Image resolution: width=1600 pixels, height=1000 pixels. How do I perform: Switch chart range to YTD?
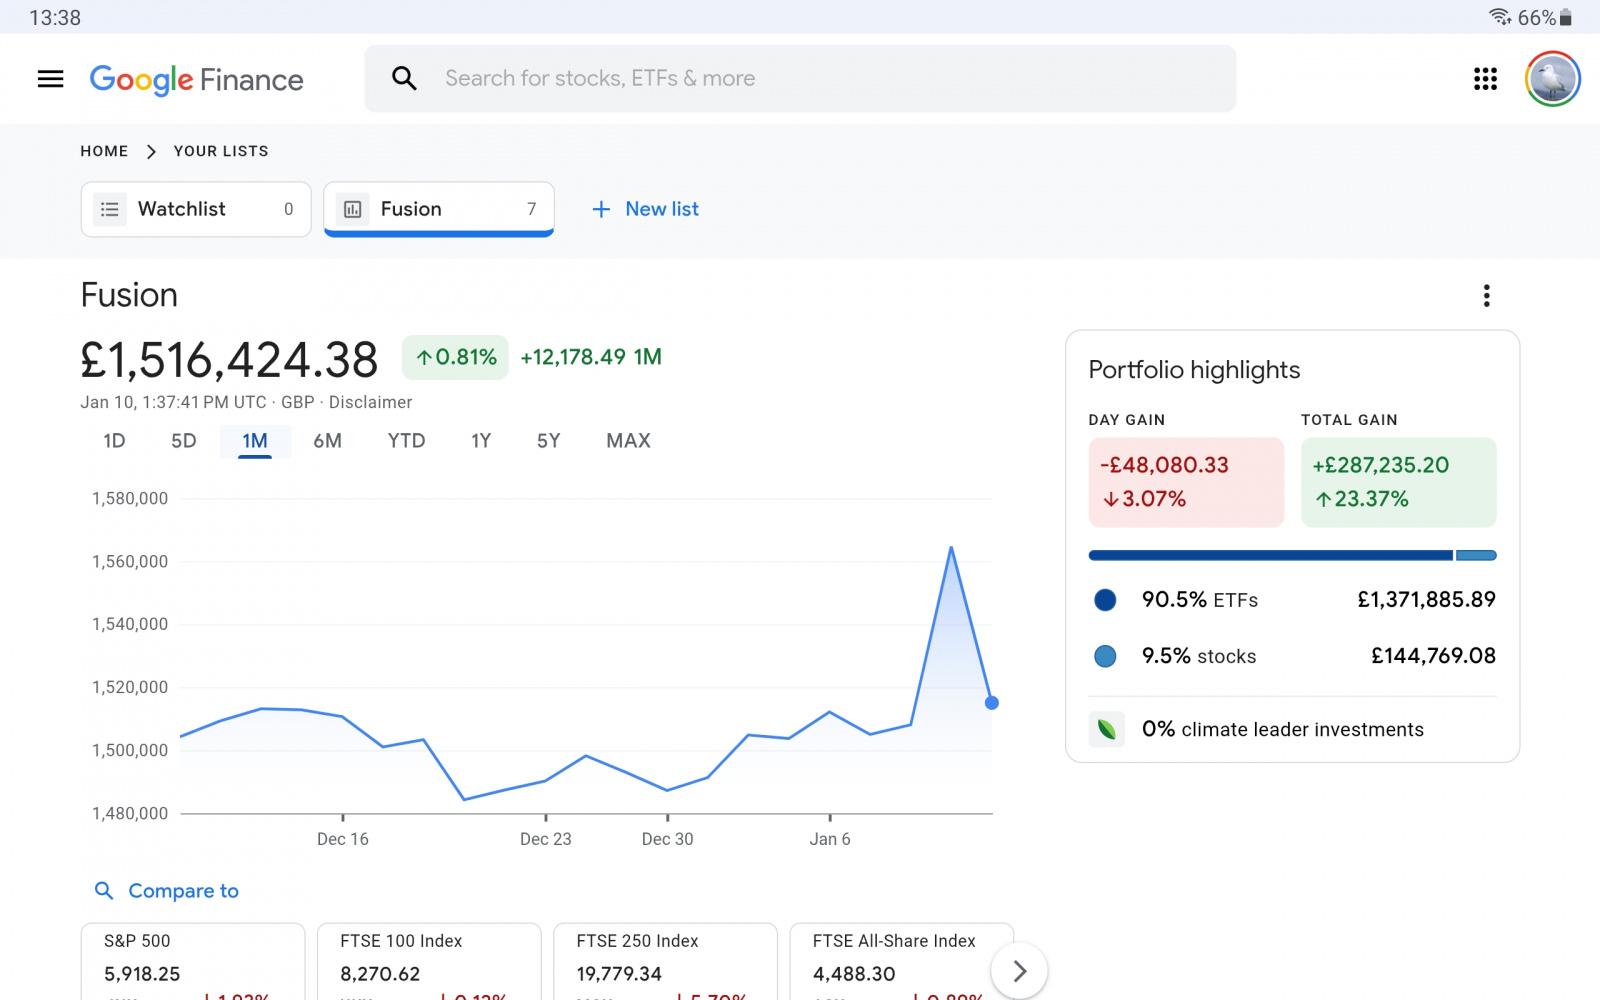pyautogui.click(x=406, y=441)
